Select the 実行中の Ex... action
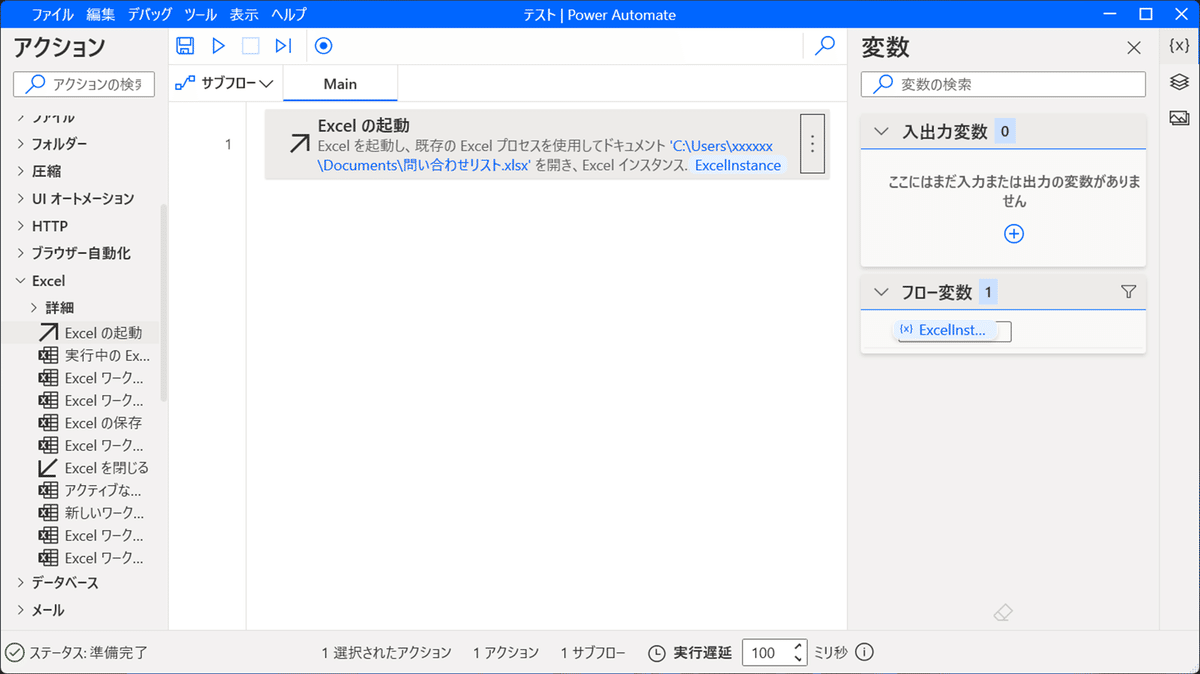The width and height of the screenshot is (1200, 674). click(94, 355)
